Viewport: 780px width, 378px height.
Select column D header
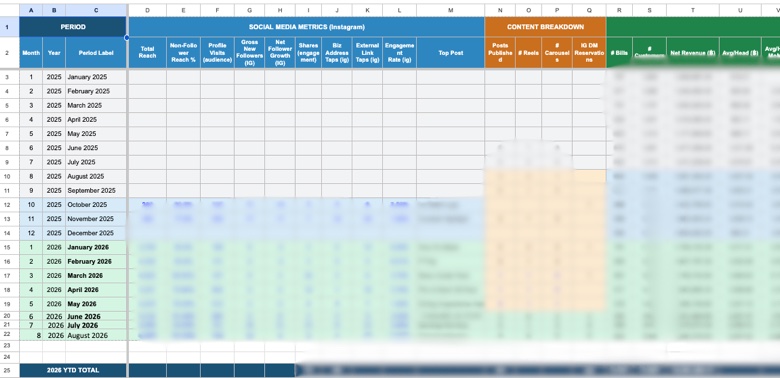click(147, 10)
